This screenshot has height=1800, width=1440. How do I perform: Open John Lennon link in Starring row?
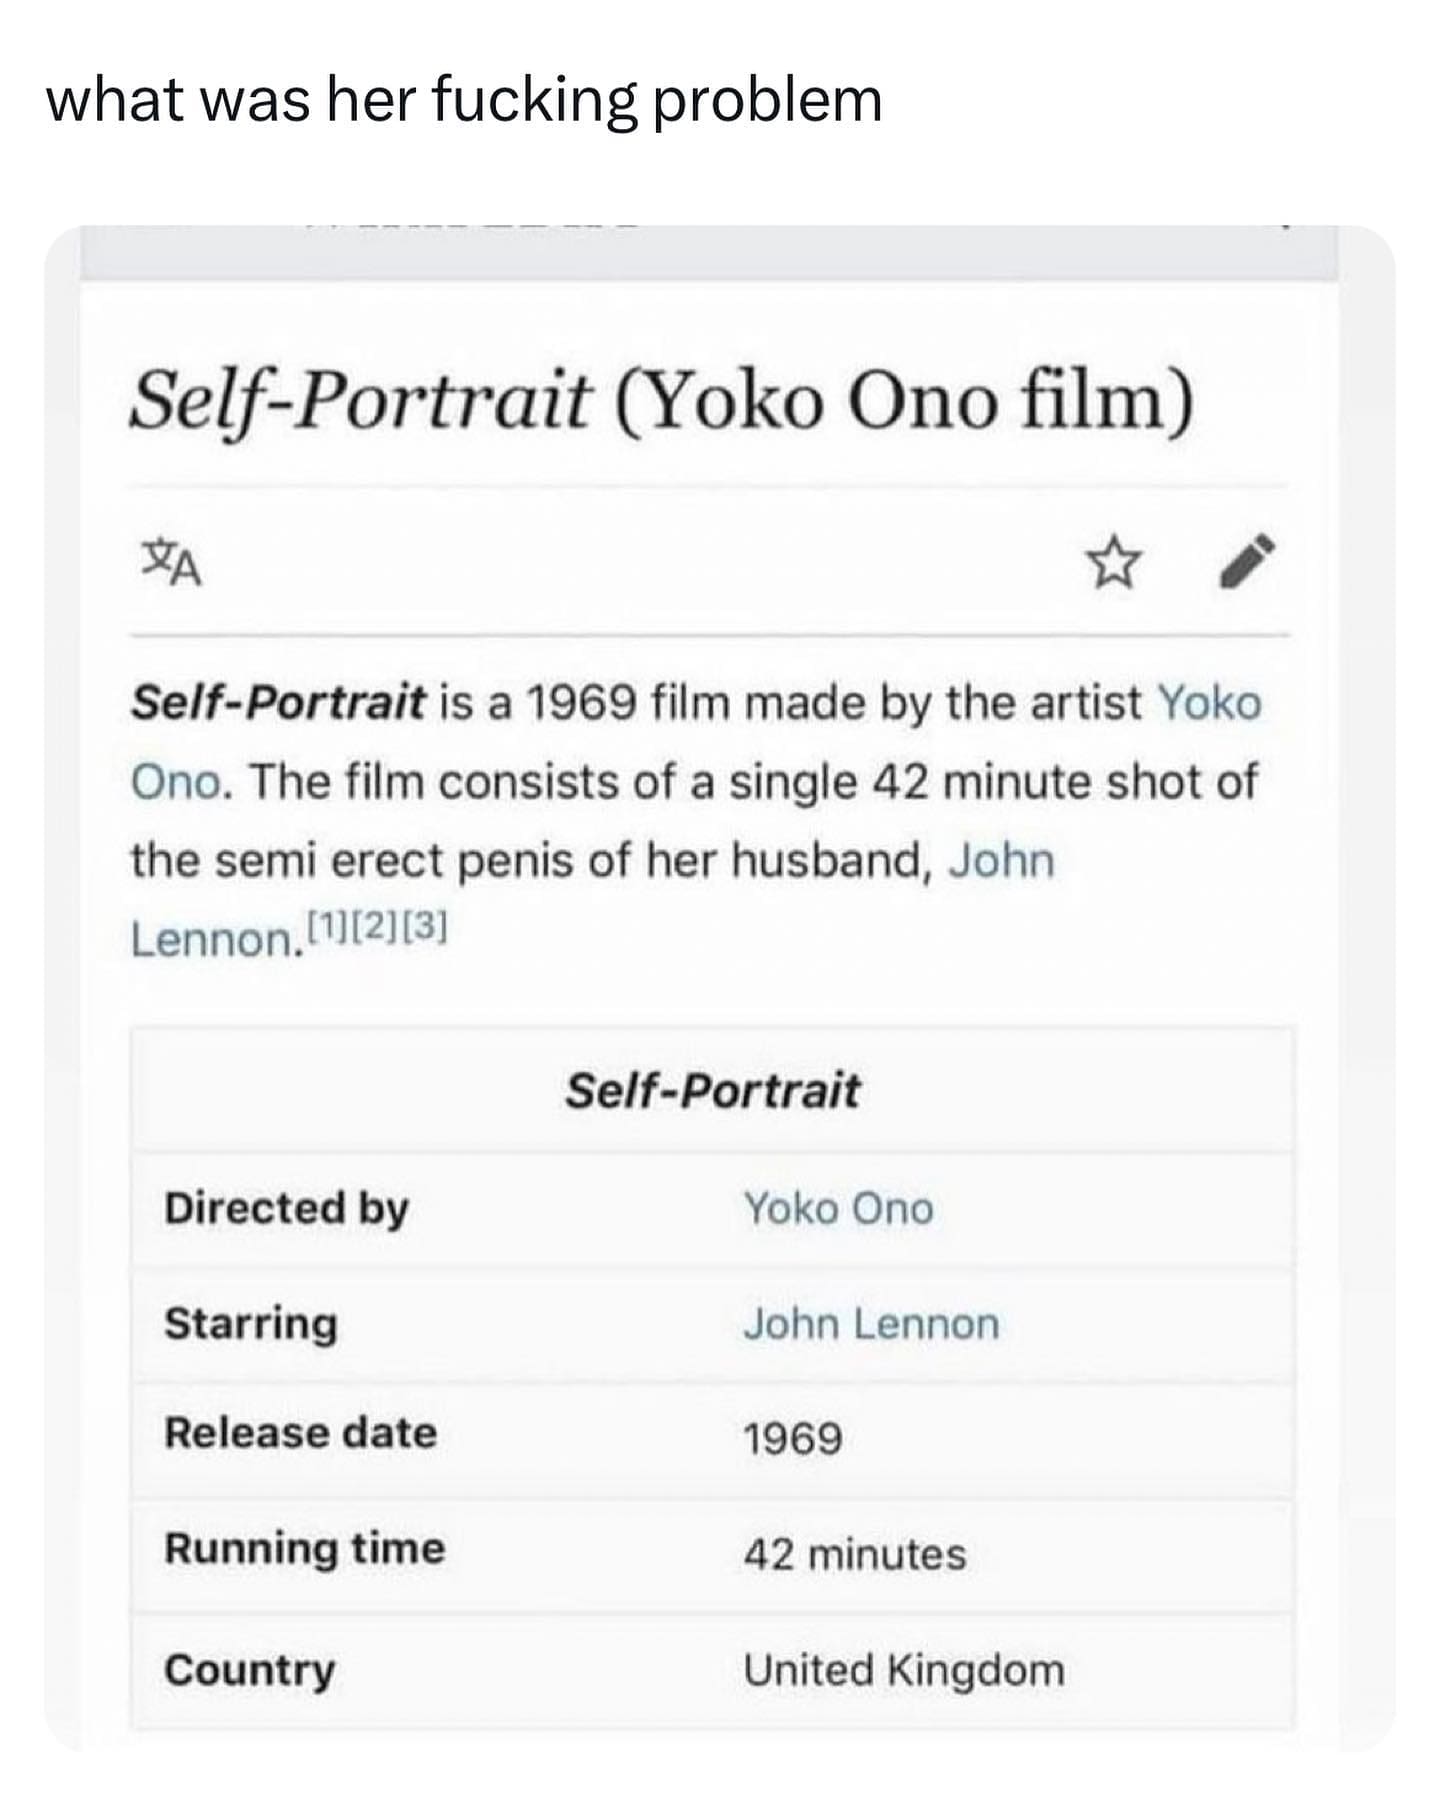871,1323
